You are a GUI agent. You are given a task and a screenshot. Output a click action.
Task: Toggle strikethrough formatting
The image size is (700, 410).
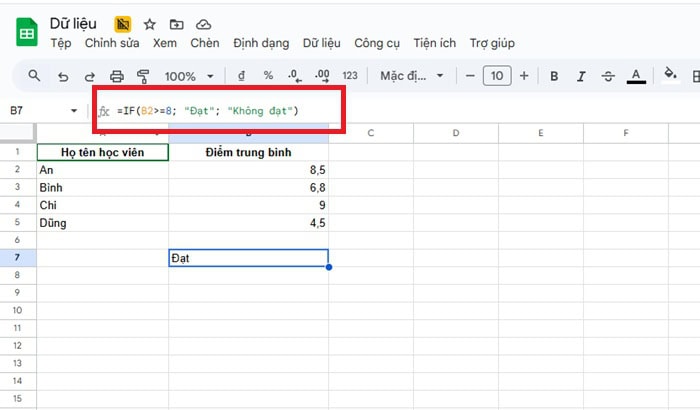(608, 76)
